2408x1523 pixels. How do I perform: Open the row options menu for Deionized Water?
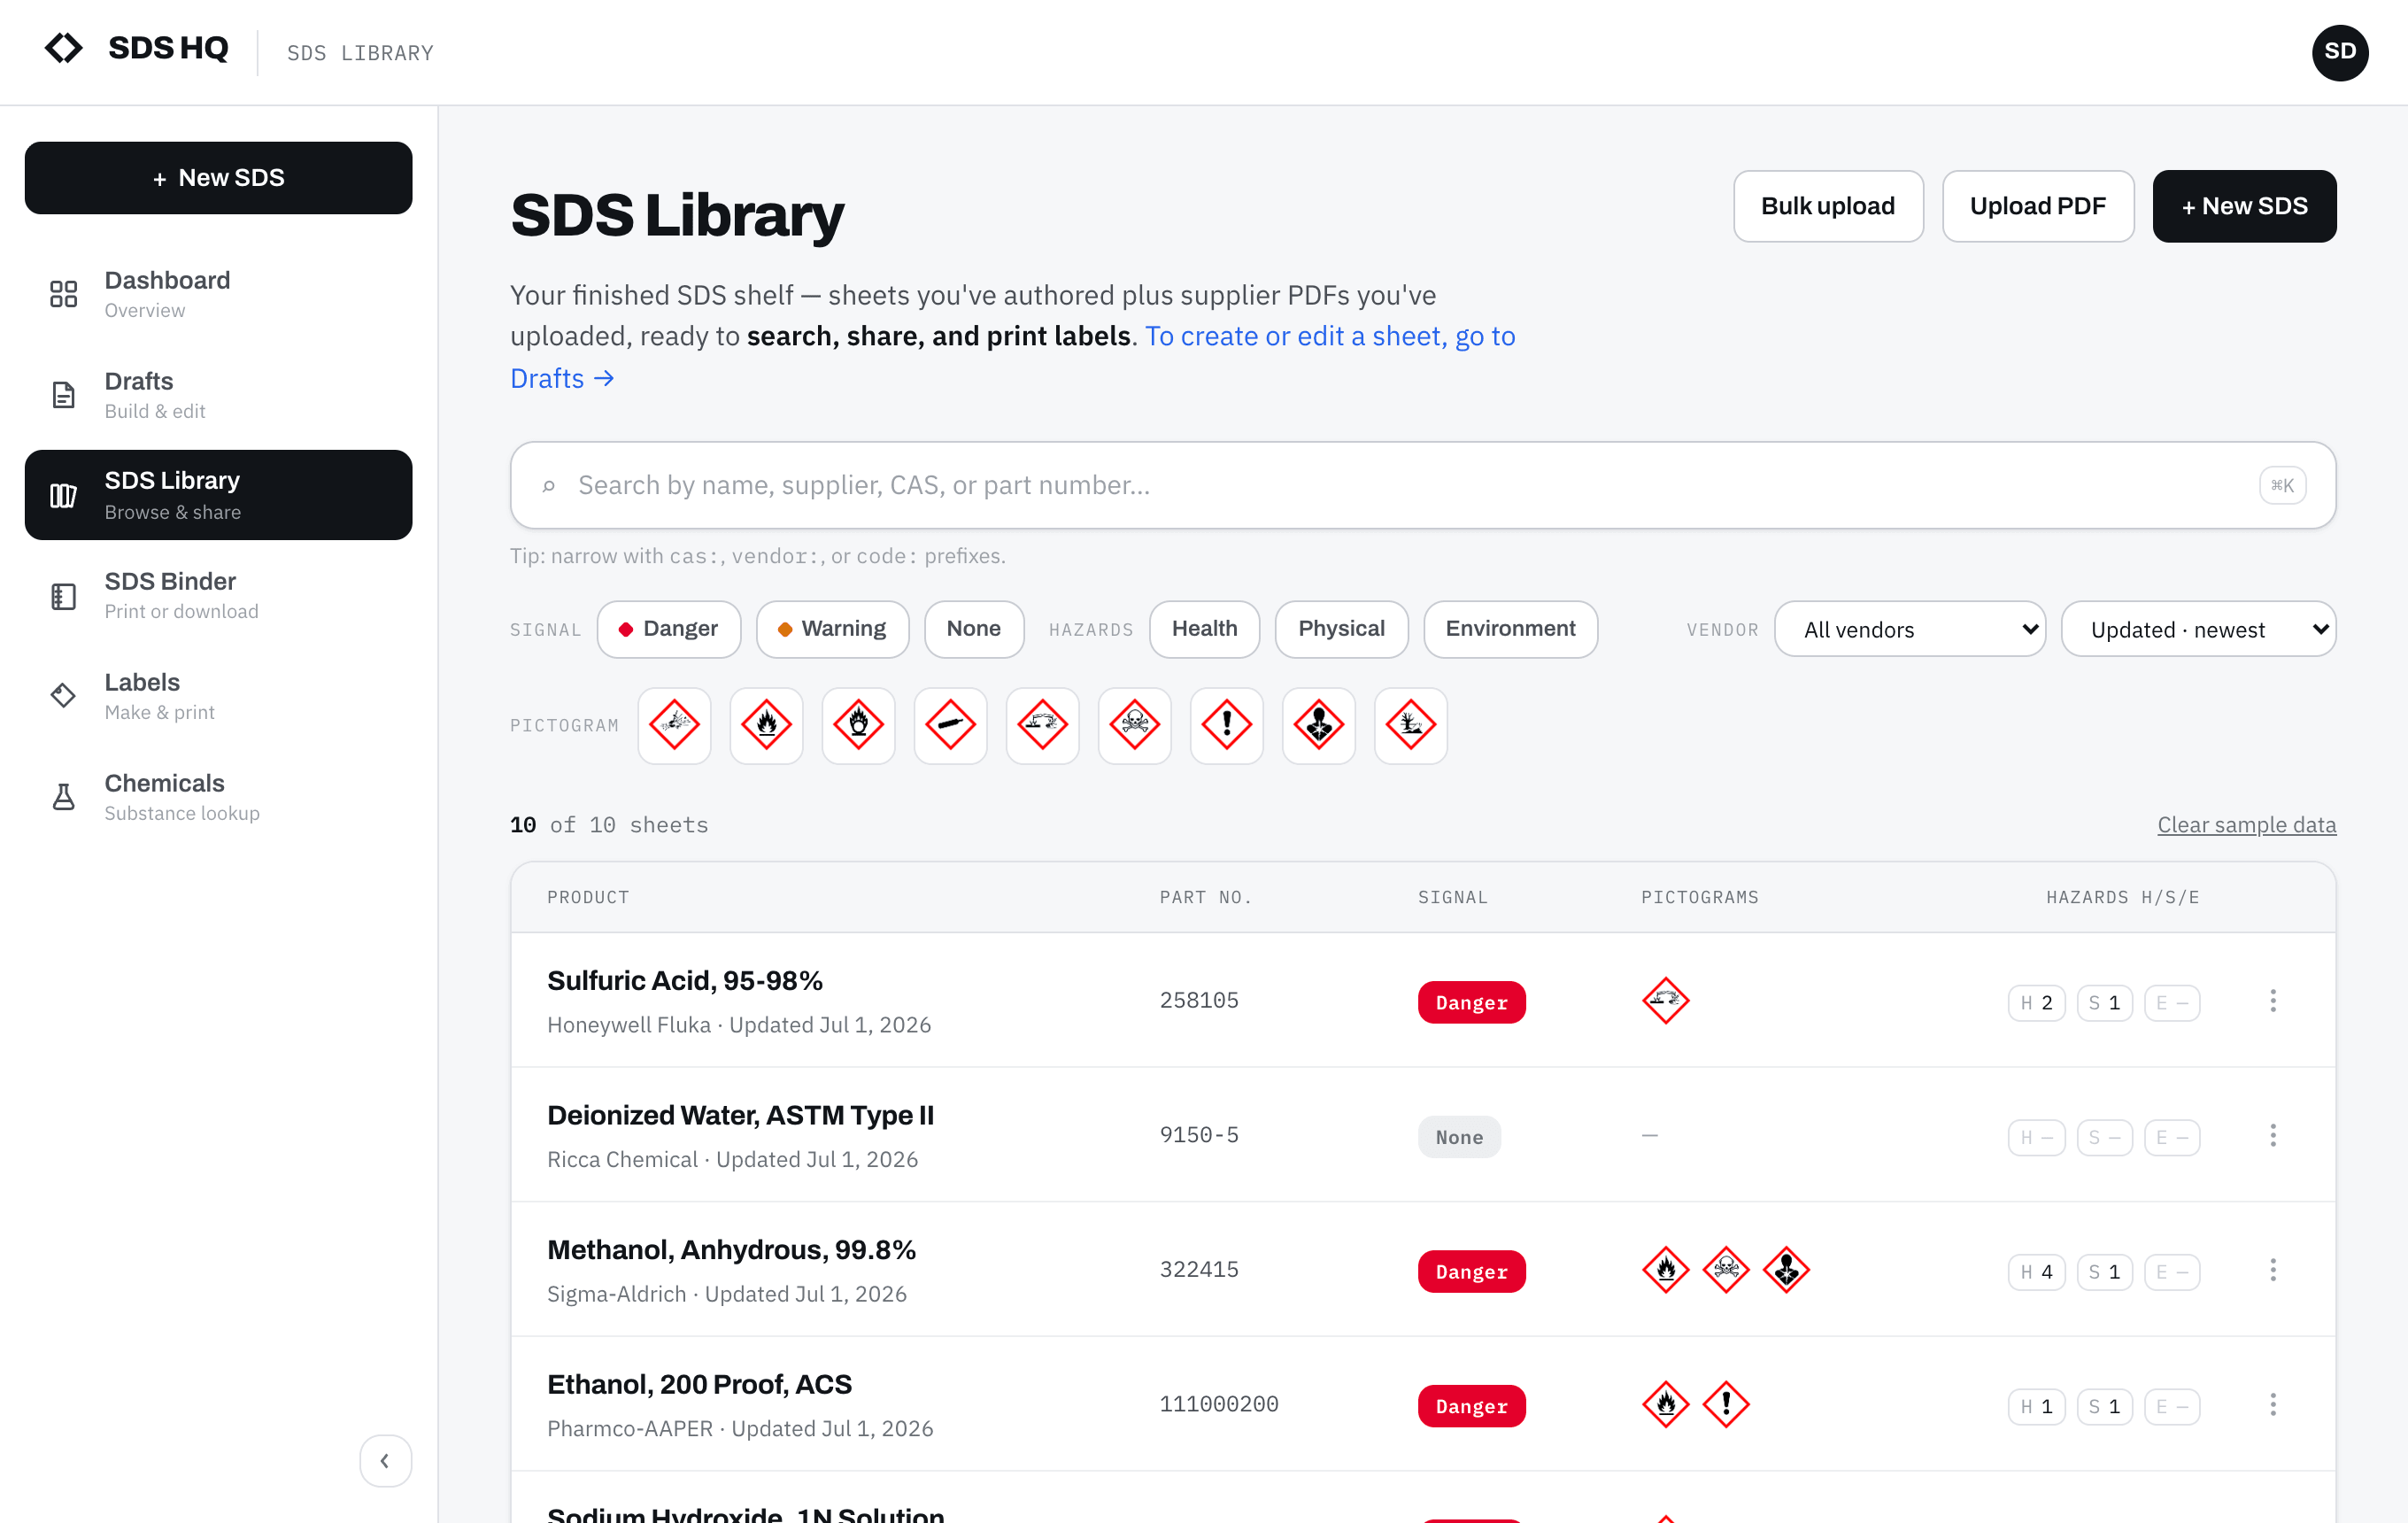coord(2273,1135)
